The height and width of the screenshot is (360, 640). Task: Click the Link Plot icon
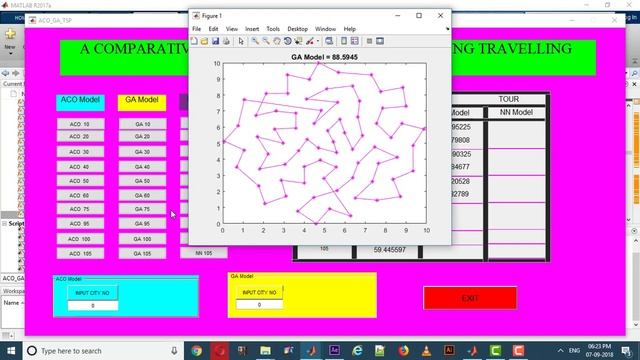click(x=329, y=41)
